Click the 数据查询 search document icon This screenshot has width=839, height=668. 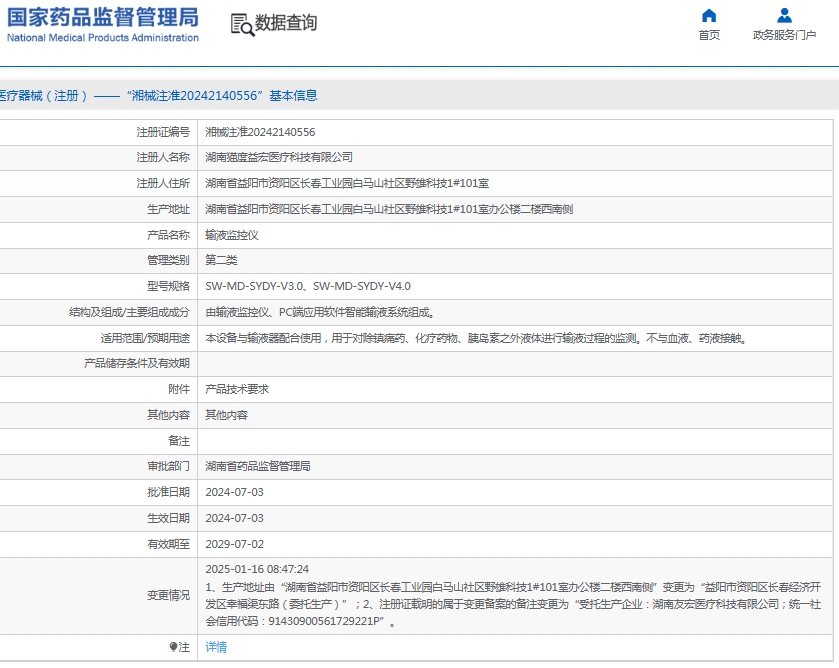[x=242, y=25]
